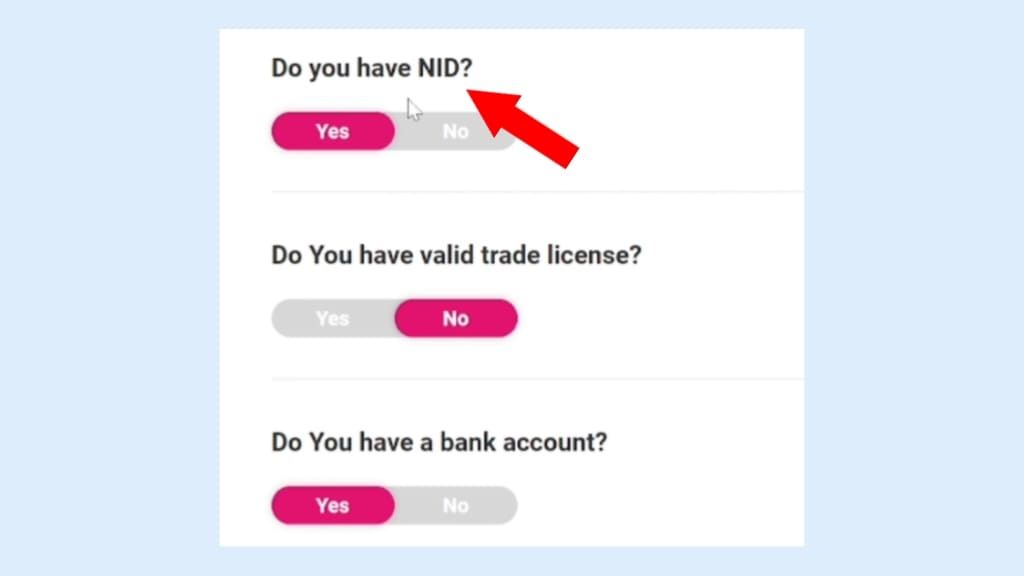Click the divider below the trade license section
1024x576 pixels.
tap(537, 379)
